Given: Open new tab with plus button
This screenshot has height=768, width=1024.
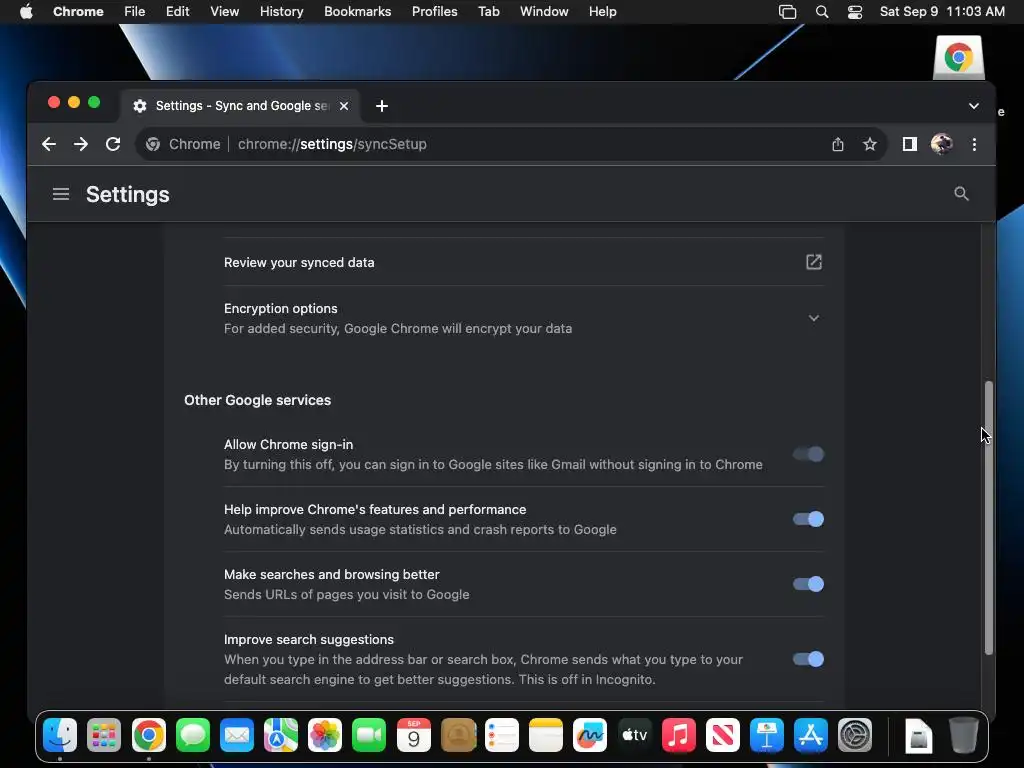Looking at the screenshot, I should (382, 106).
